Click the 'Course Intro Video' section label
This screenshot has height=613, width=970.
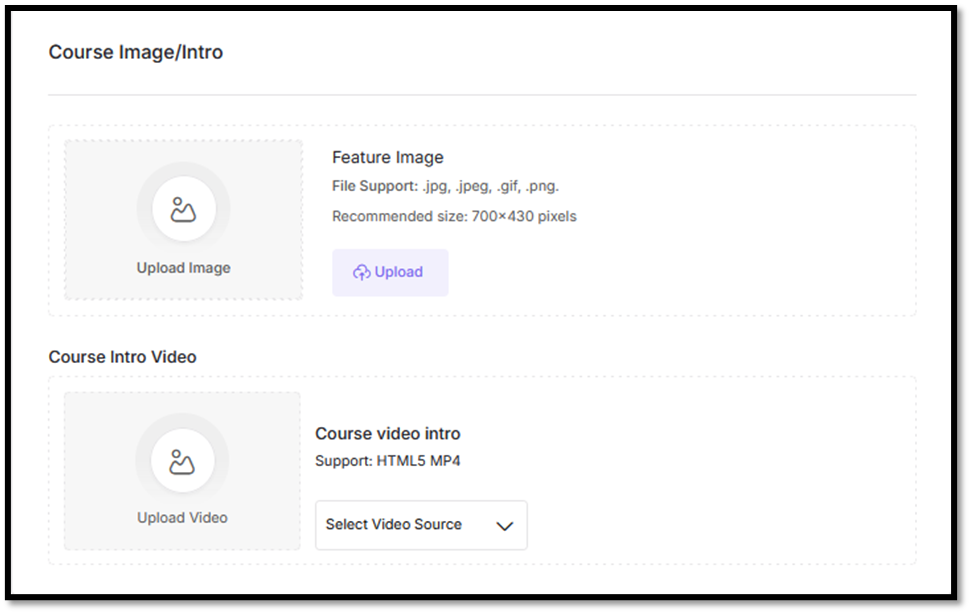click(122, 357)
